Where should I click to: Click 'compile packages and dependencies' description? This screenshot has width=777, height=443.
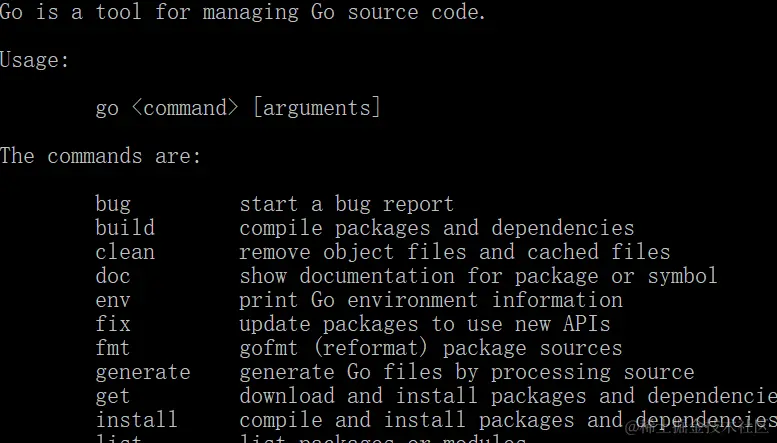point(437,228)
